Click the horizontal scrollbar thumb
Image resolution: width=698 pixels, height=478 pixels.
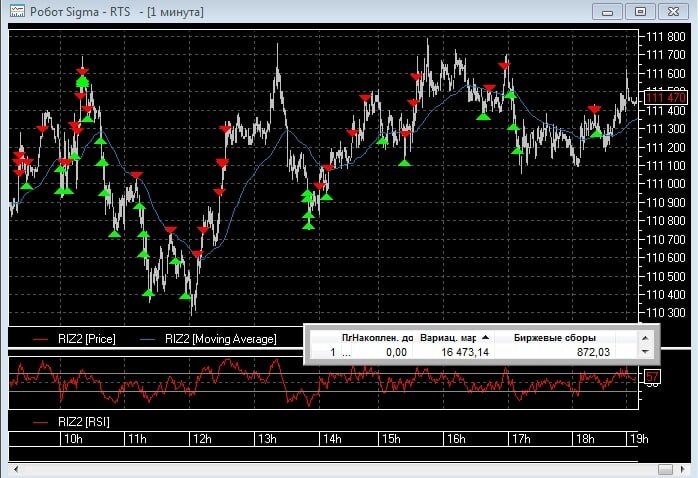pyautogui.click(x=666, y=469)
